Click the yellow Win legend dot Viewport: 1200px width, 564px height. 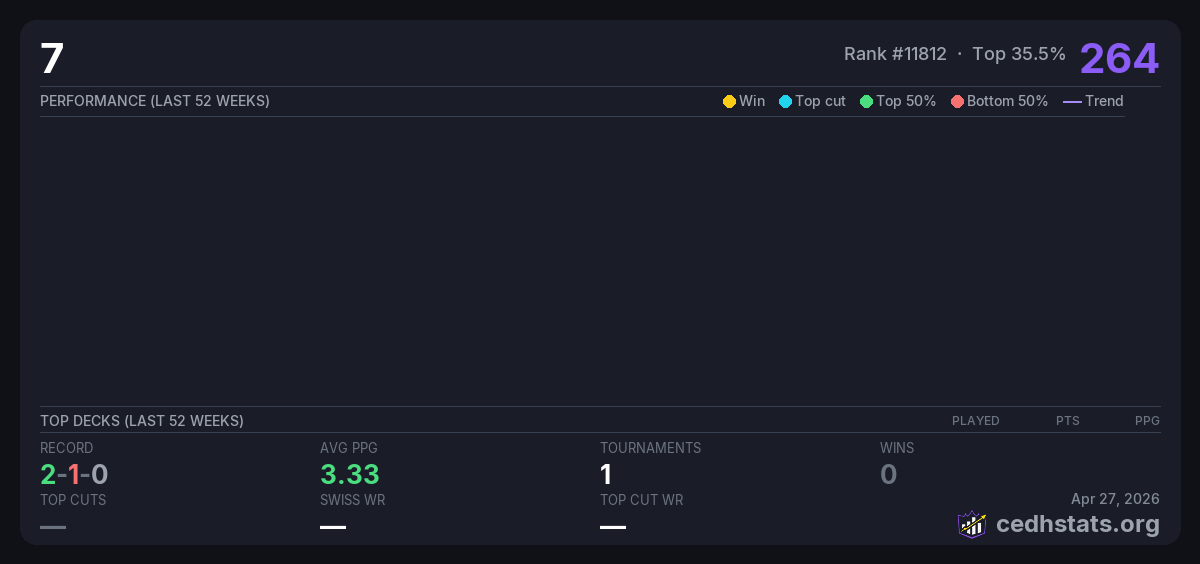(x=729, y=101)
